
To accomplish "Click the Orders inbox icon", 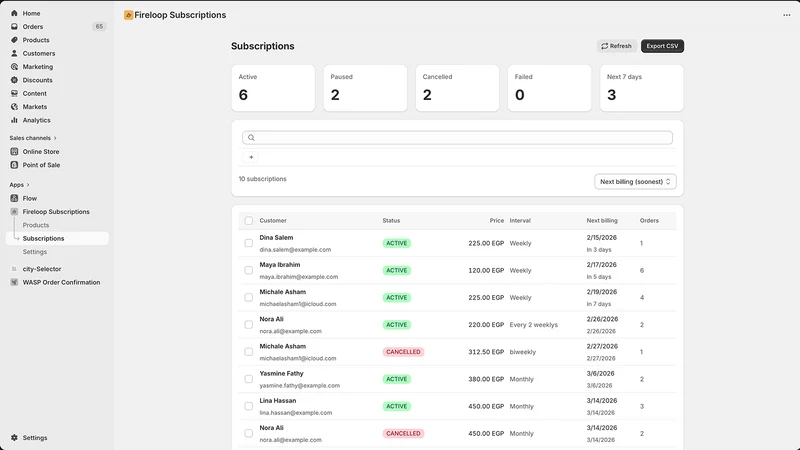I will [14, 27].
